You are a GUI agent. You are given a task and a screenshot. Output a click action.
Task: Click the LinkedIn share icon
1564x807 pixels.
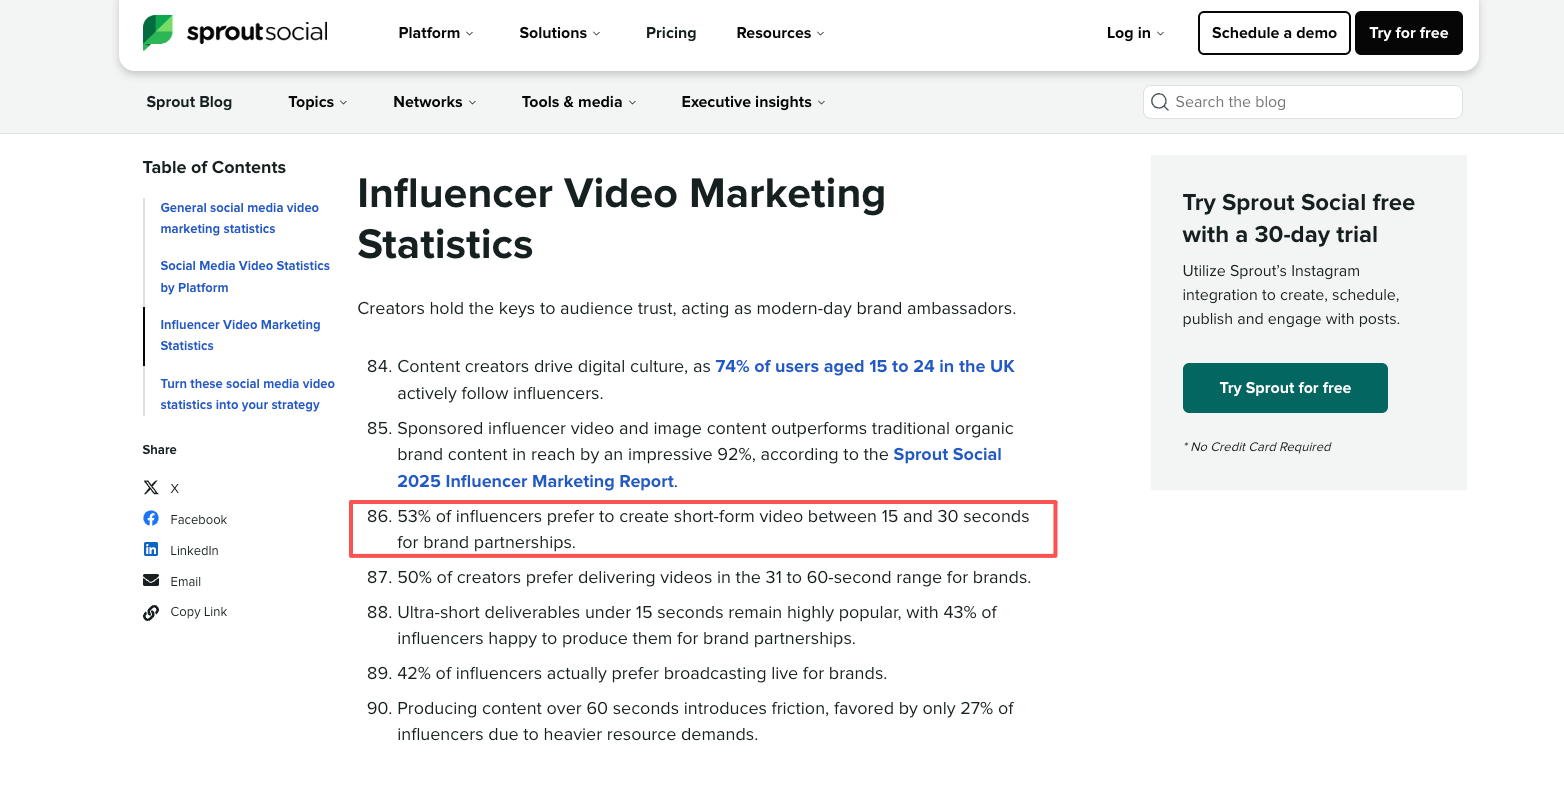151,549
